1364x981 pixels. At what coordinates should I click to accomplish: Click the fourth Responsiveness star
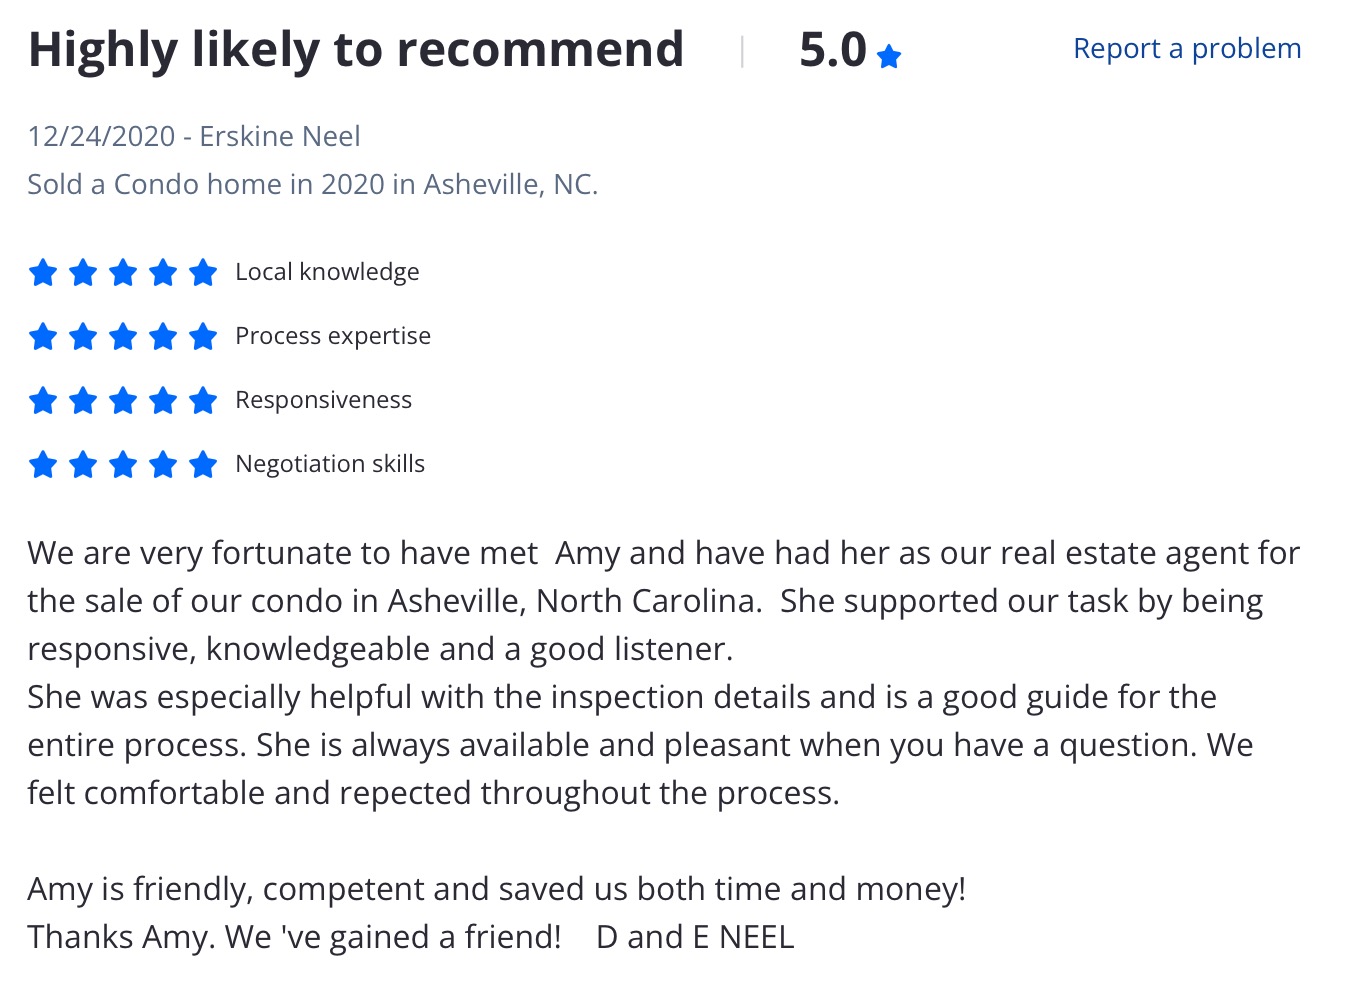click(163, 400)
